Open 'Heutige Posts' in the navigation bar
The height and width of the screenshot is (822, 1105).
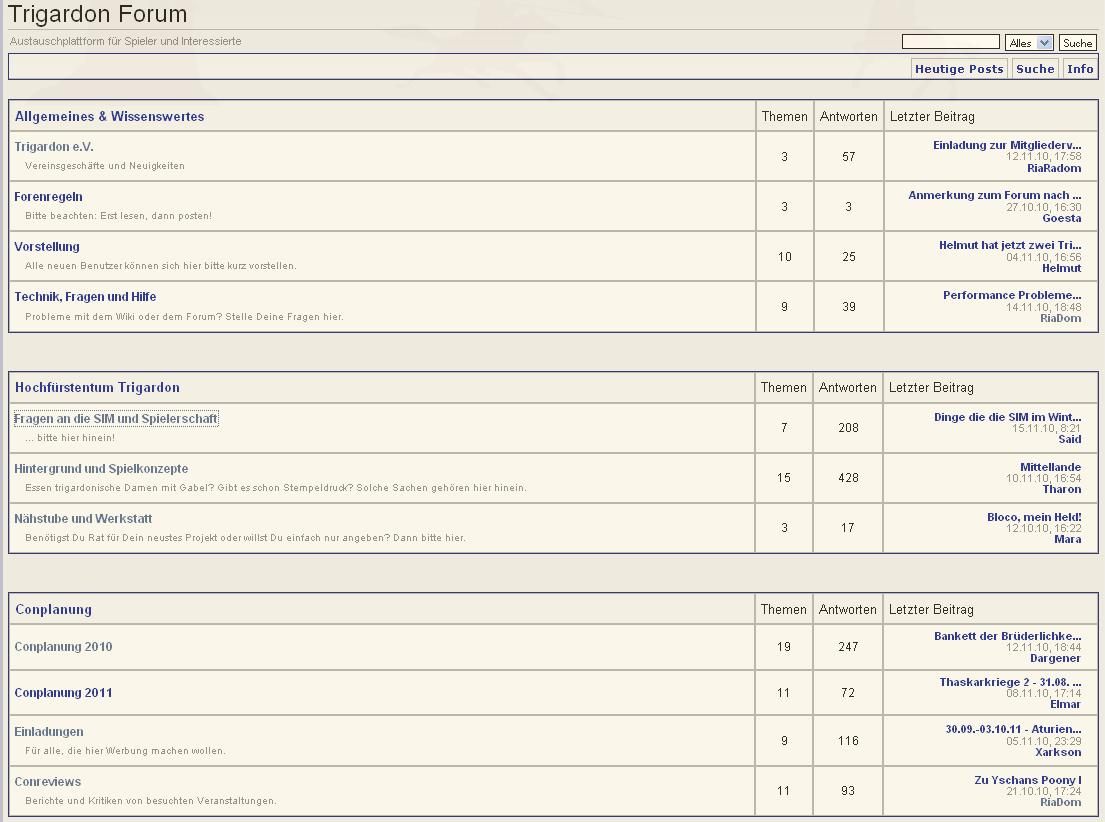(x=958, y=69)
